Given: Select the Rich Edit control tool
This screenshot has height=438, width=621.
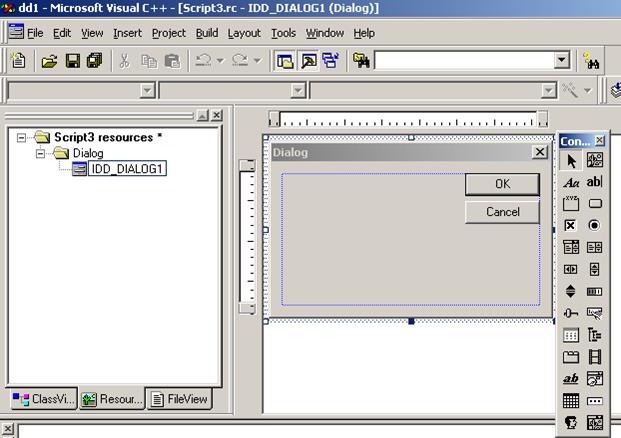Looking at the screenshot, I should (571, 379).
